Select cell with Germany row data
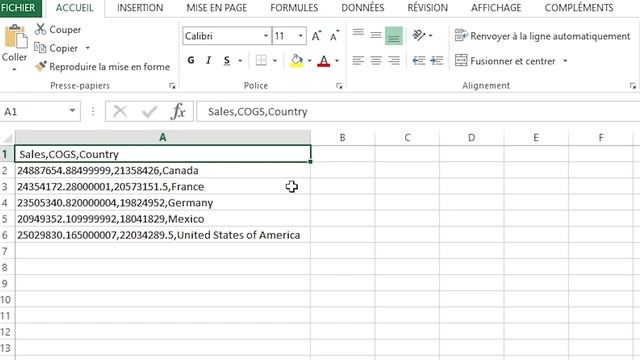The width and height of the screenshot is (640, 360). (x=163, y=203)
